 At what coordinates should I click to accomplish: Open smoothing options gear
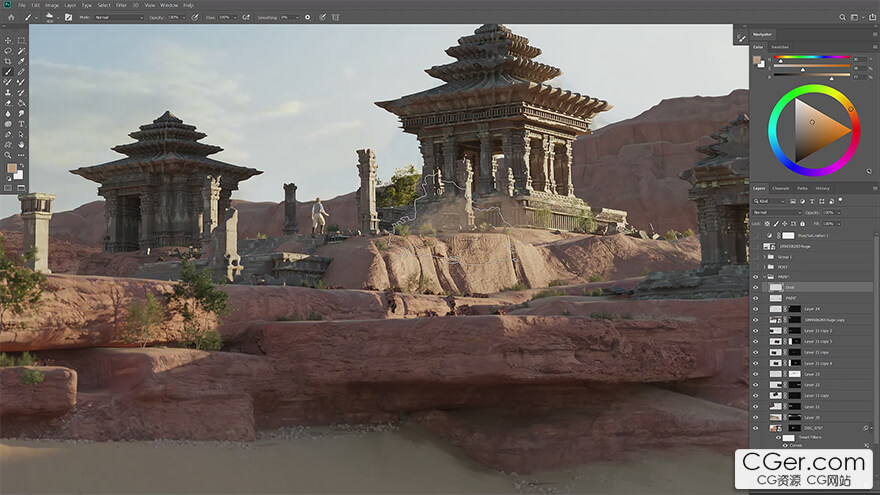pyautogui.click(x=308, y=17)
